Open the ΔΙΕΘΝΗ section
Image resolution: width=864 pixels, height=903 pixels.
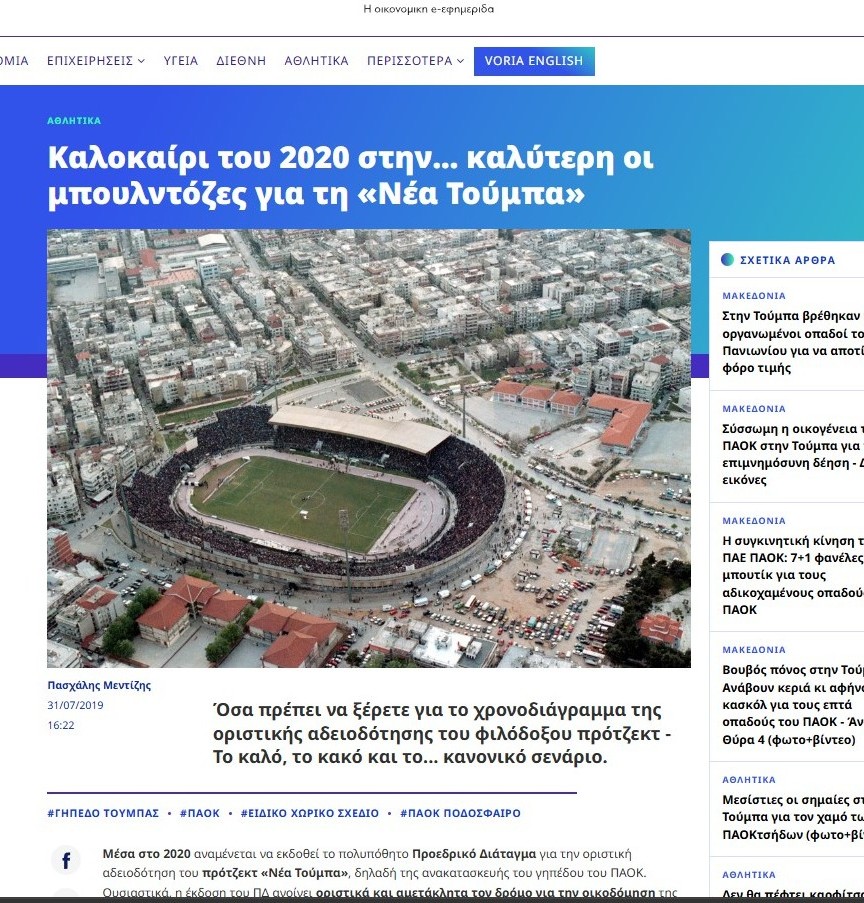pos(241,60)
